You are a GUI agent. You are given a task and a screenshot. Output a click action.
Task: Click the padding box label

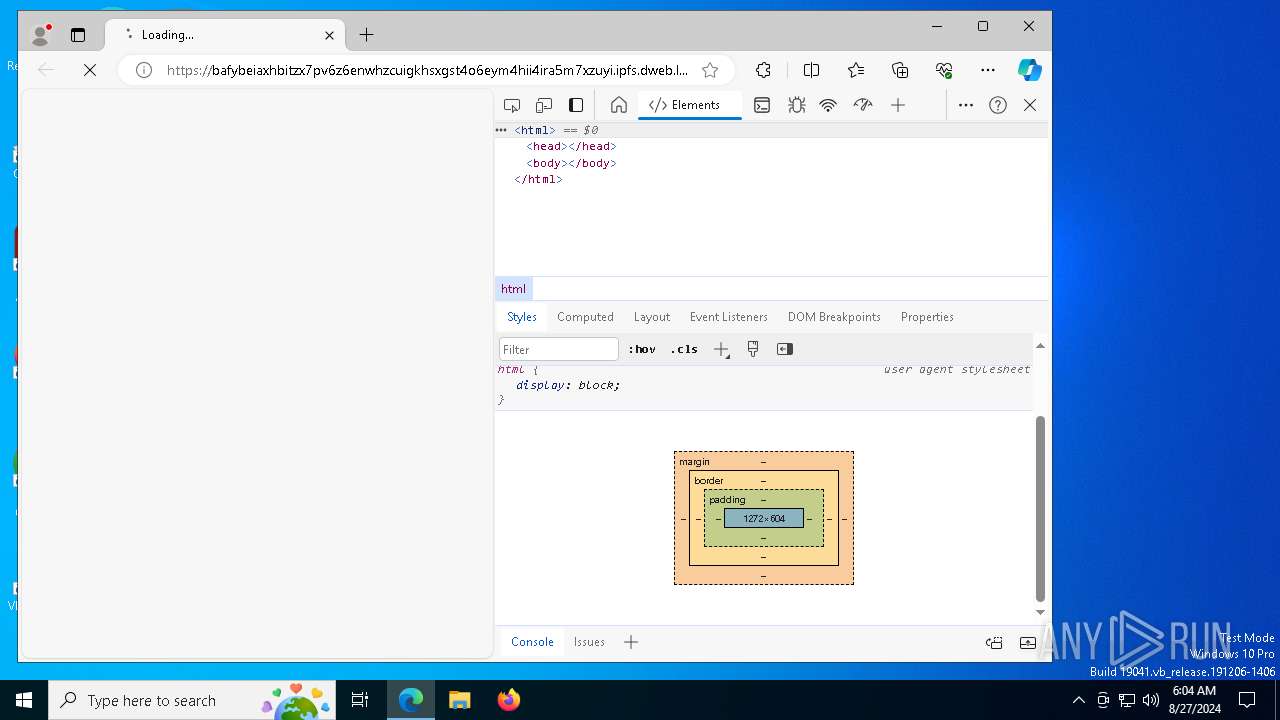pyautogui.click(x=727, y=500)
